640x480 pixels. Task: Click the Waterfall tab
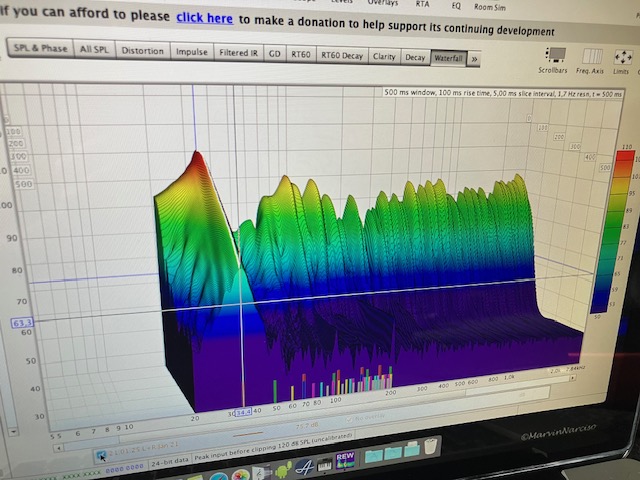click(448, 59)
